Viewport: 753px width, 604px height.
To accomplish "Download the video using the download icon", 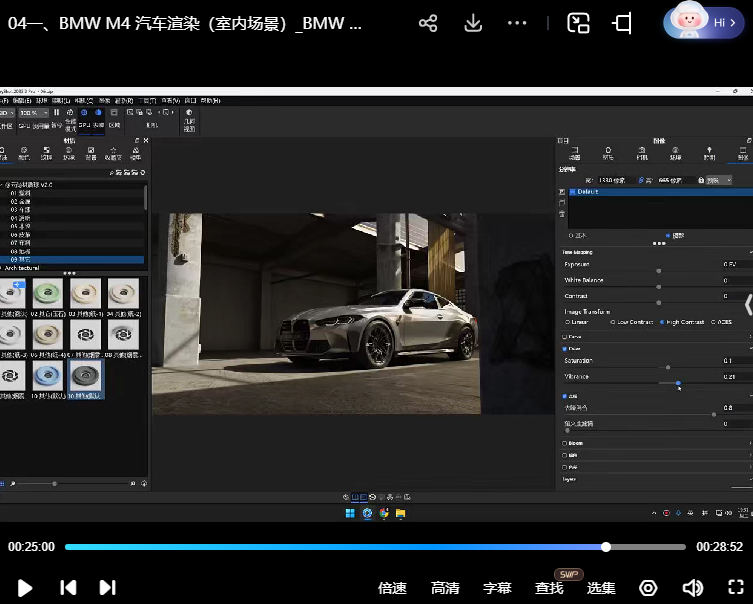I will pos(474,23).
